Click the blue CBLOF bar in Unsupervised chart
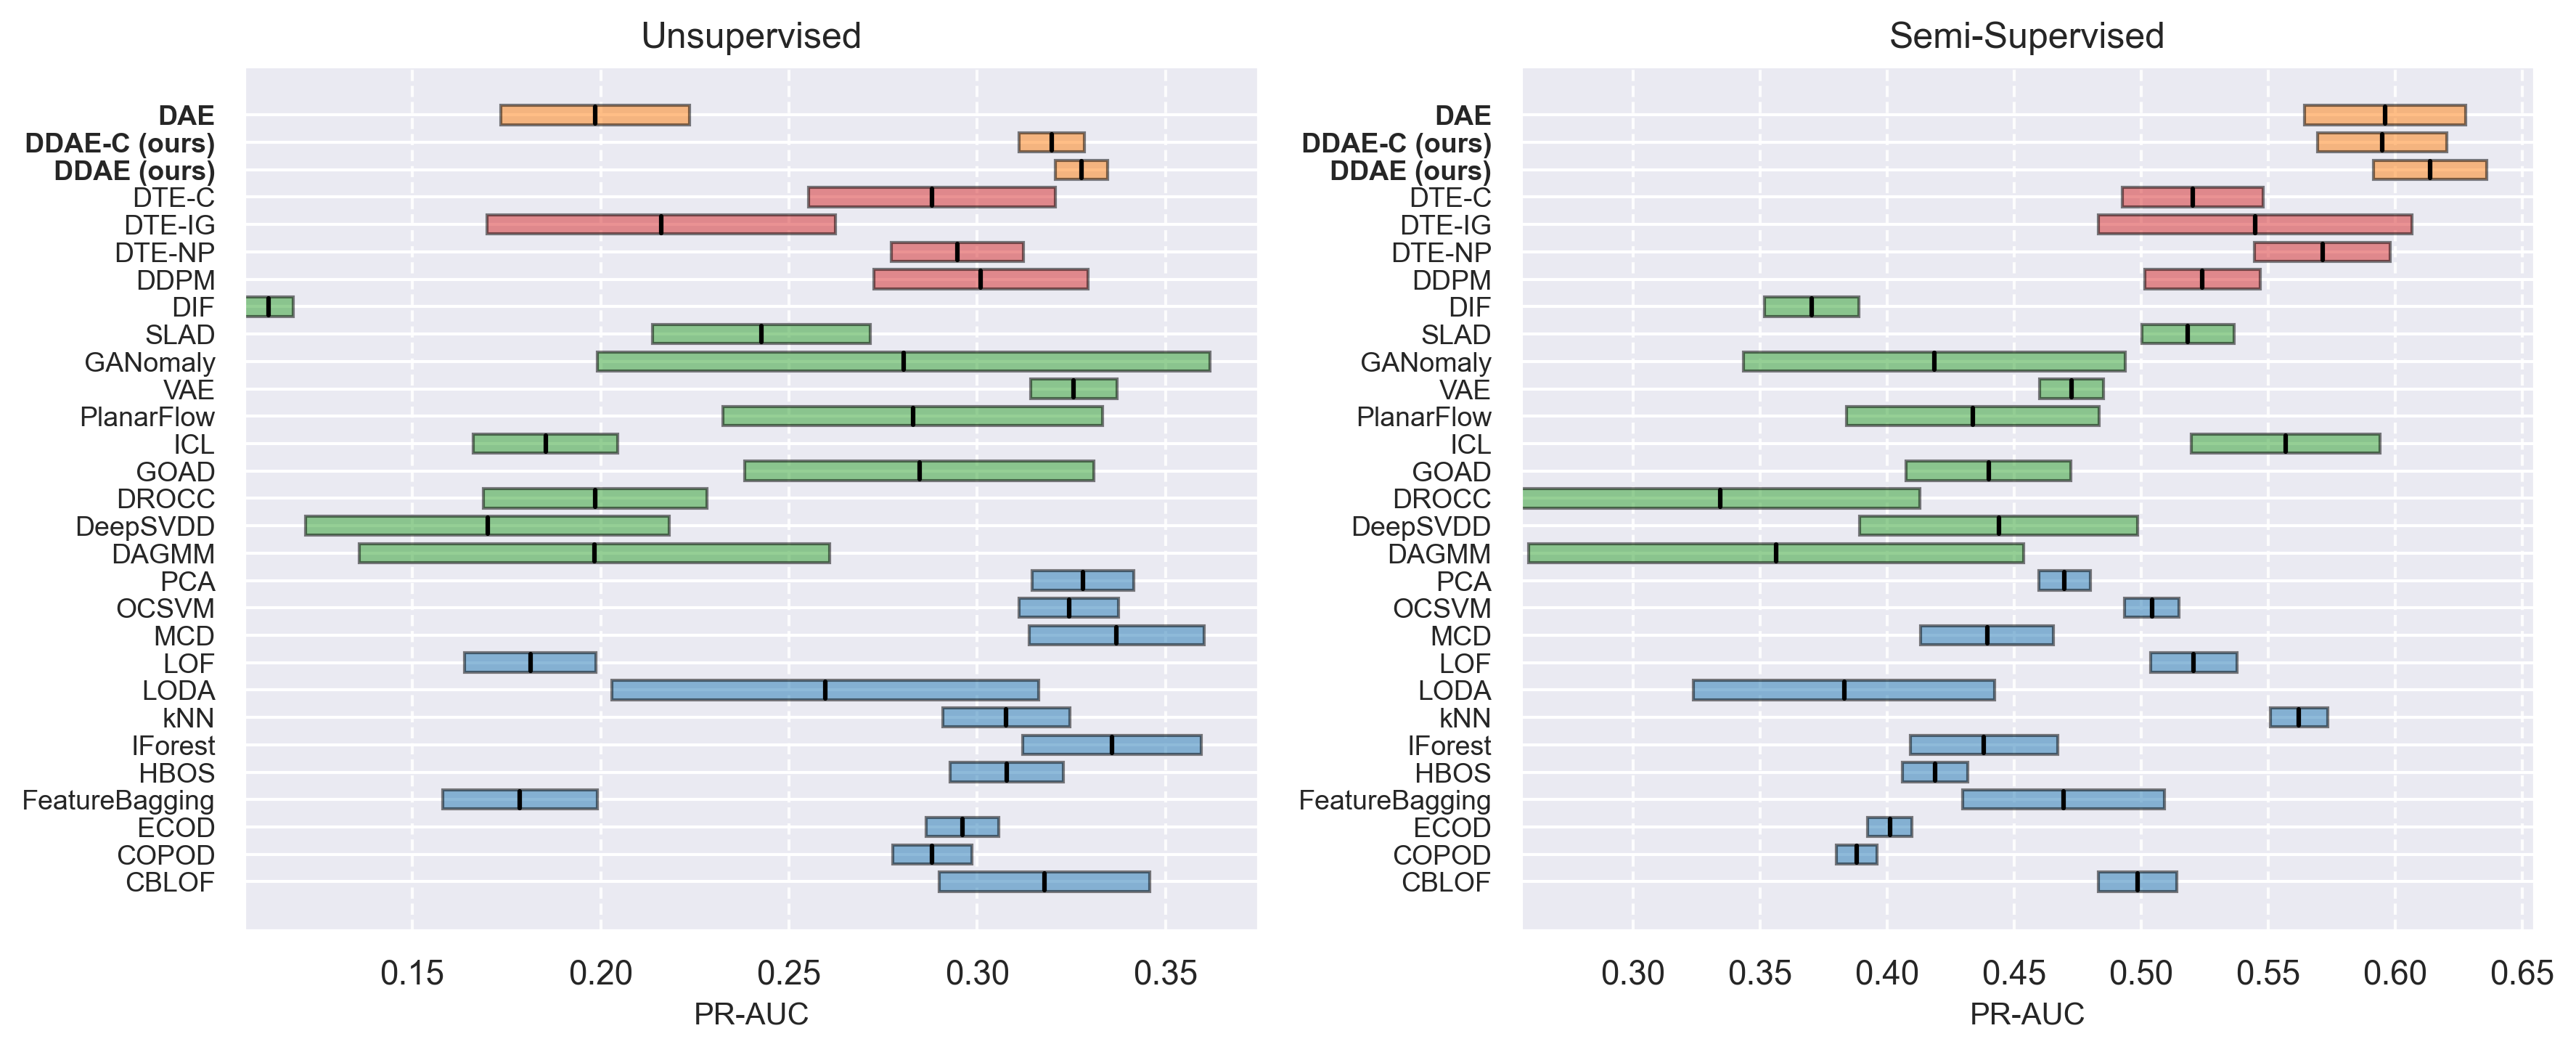Screen dimensions: 2576x1052 tap(1043, 882)
